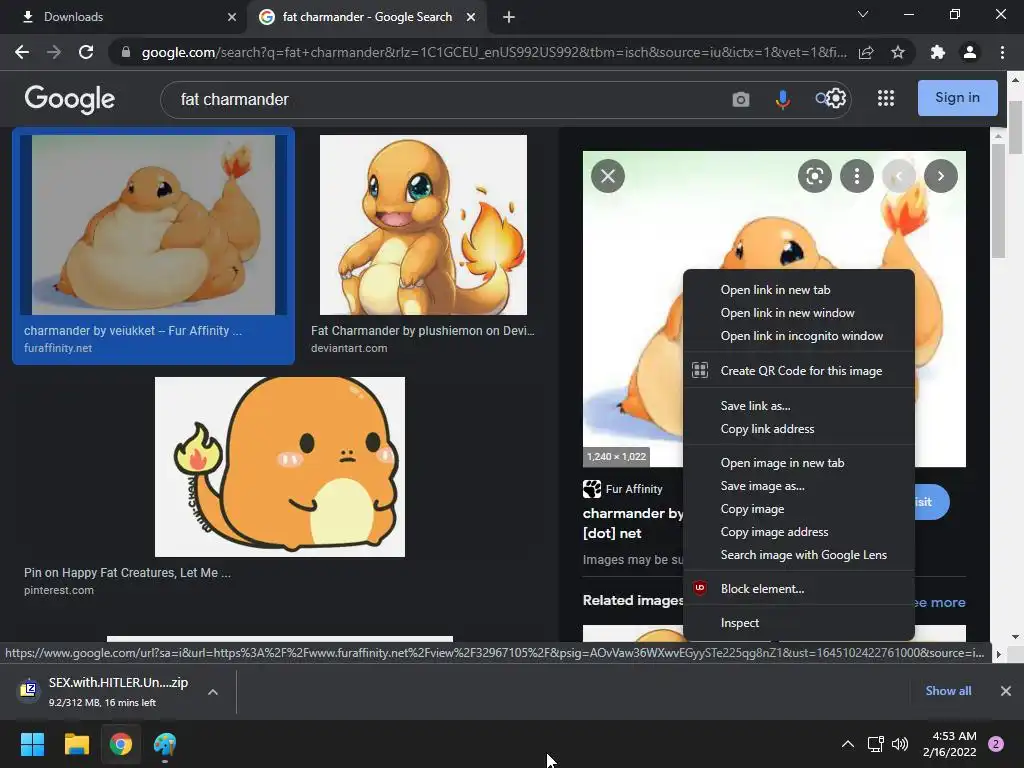Viewport: 1024px width, 768px height.
Task: Select deviantart Fat Charmander thumbnail
Action: pyautogui.click(x=423, y=225)
